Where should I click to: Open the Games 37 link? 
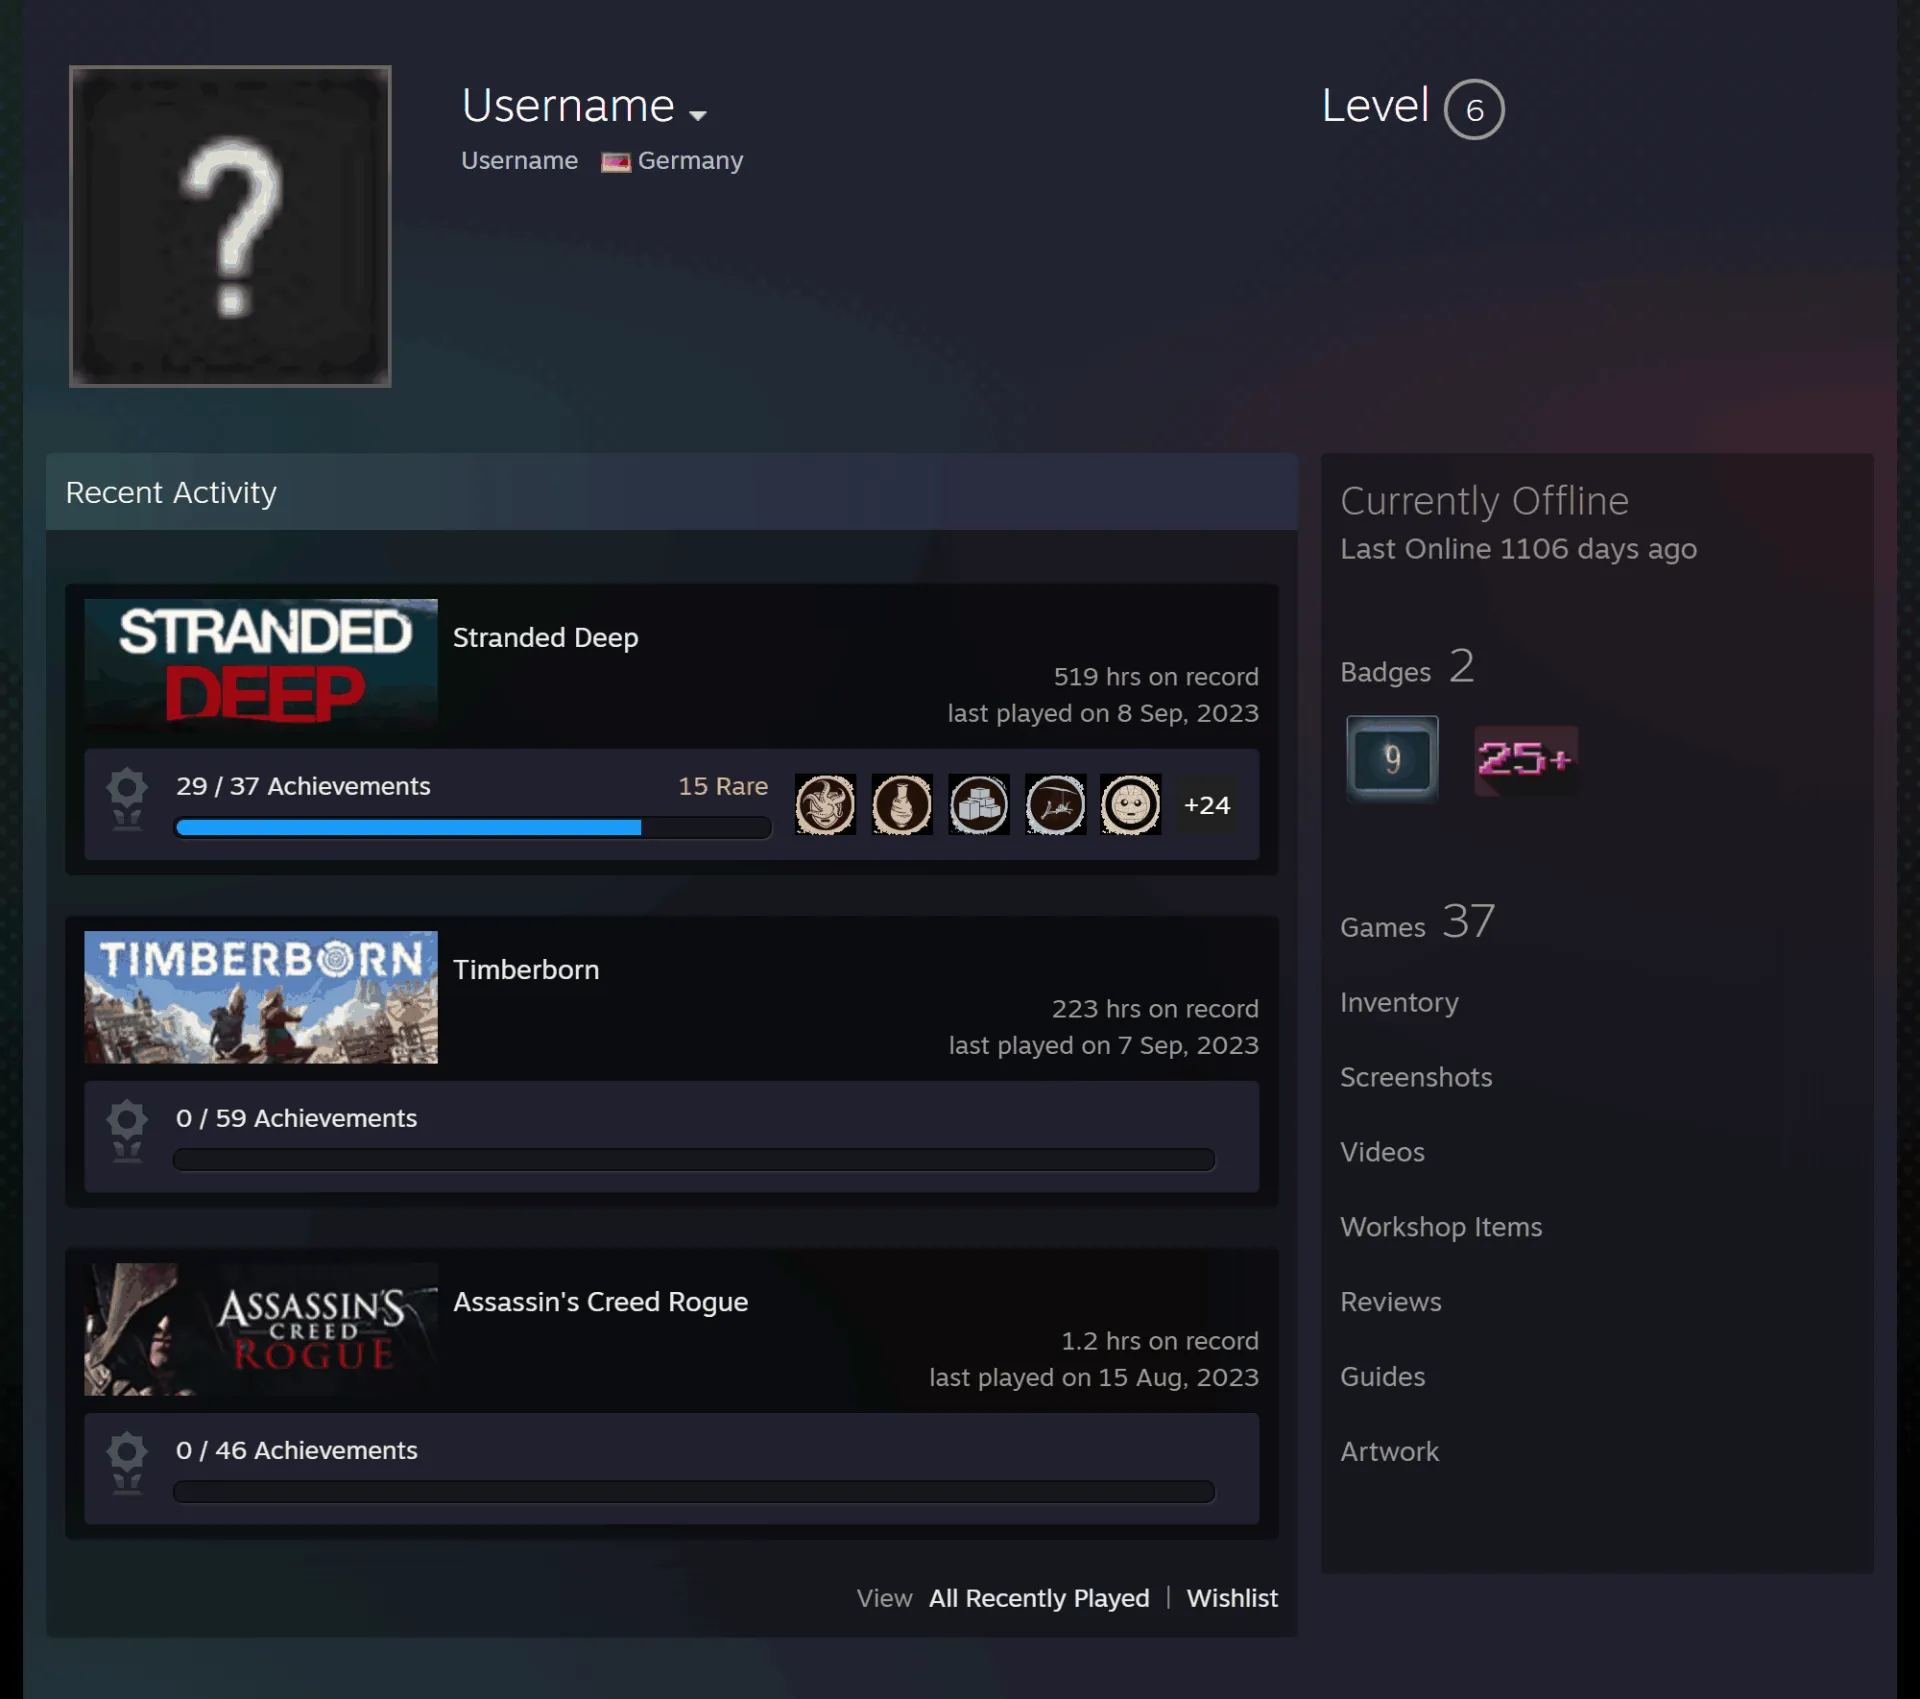[1417, 922]
